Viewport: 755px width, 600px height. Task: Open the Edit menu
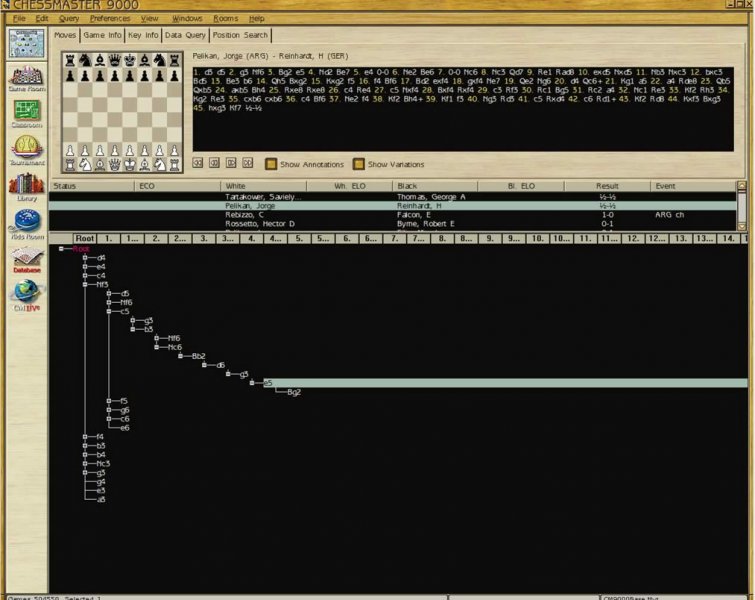42,18
